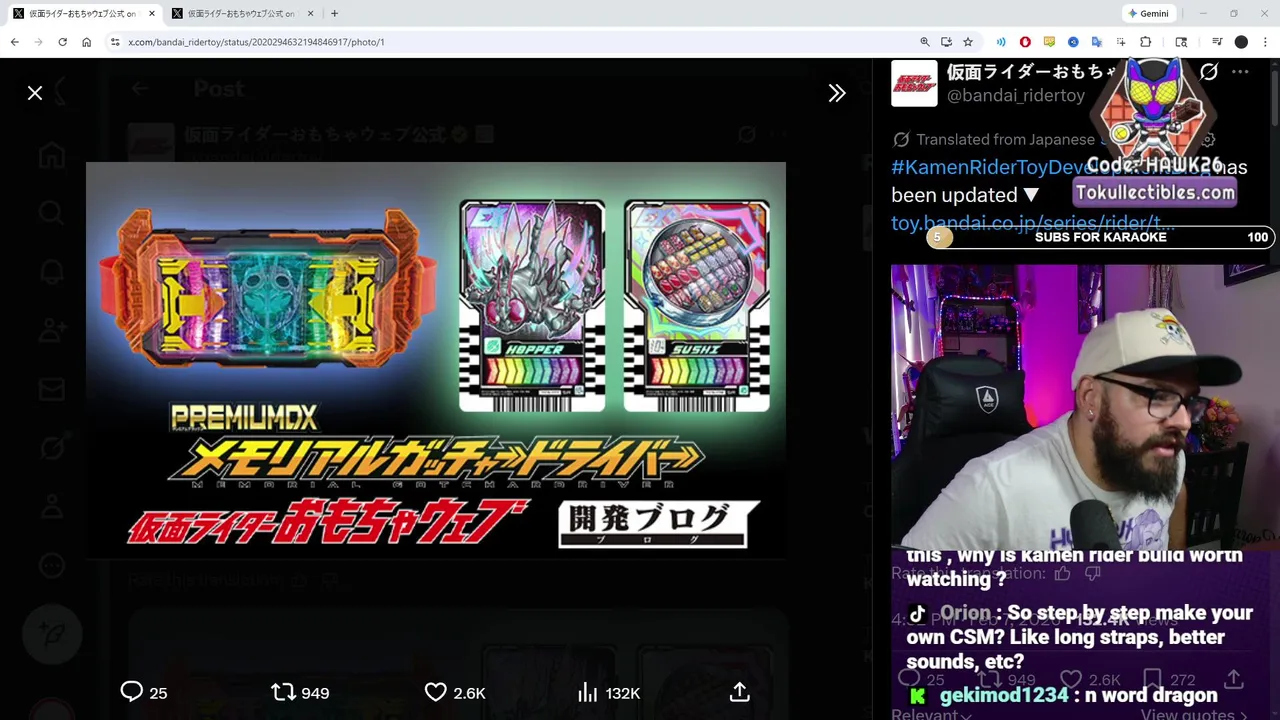
Task: Open the Memorial Gotchard Driver image
Action: (436, 360)
